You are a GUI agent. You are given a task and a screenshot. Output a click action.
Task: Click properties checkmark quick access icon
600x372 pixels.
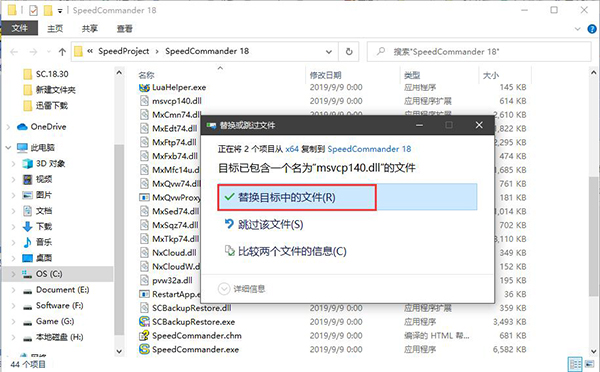(33, 10)
